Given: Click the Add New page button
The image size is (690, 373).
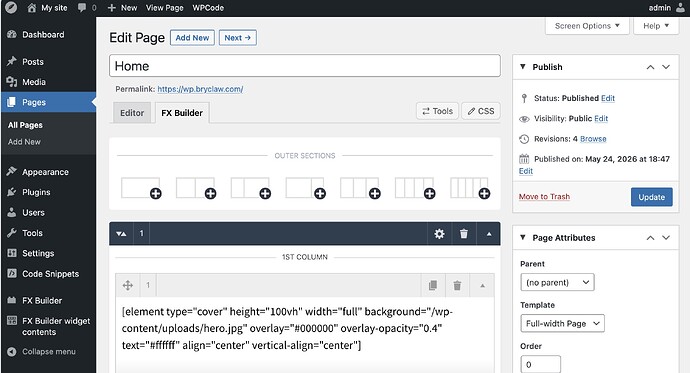Looking at the screenshot, I should [x=192, y=38].
